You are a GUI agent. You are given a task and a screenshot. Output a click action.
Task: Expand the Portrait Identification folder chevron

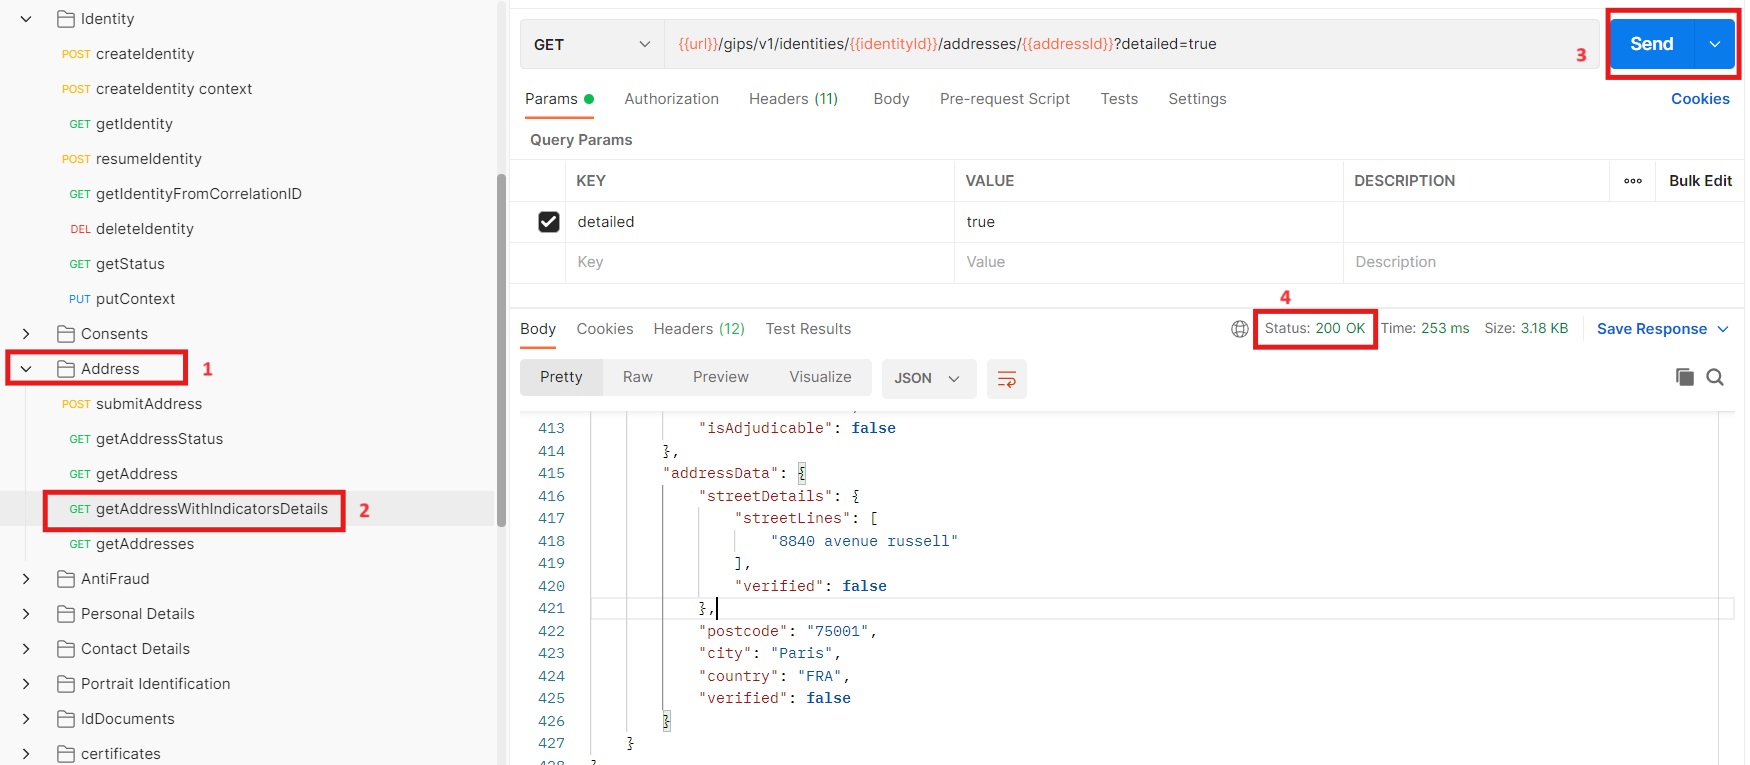coord(27,684)
